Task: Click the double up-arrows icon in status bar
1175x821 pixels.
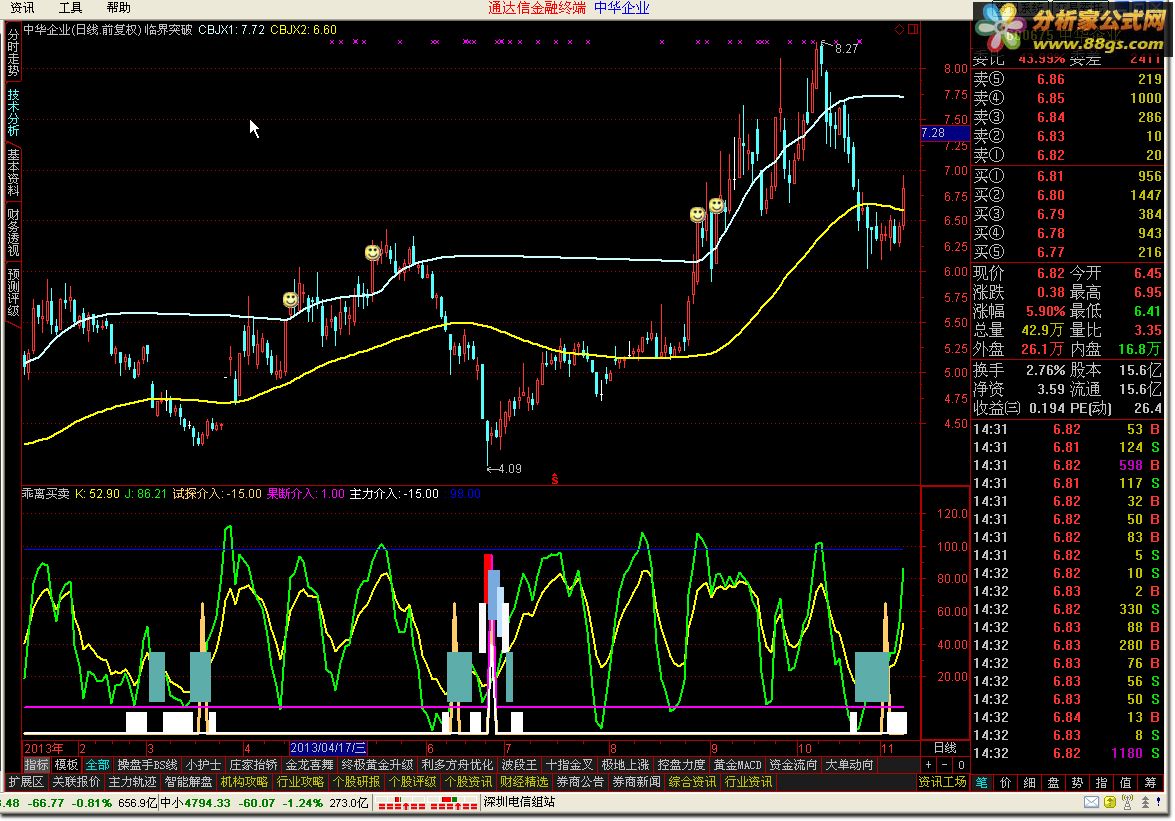Action: [1144, 802]
